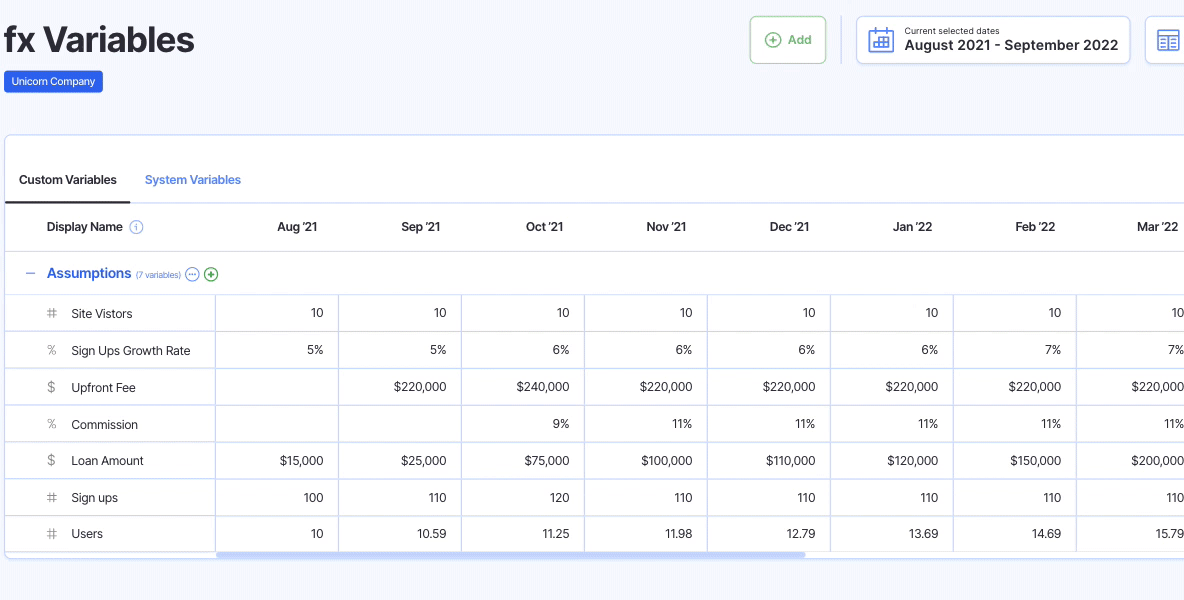Image resolution: width=1184 pixels, height=600 pixels.
Task: Click the dollar icon for Loan Amount
Action: pos(52,461)
